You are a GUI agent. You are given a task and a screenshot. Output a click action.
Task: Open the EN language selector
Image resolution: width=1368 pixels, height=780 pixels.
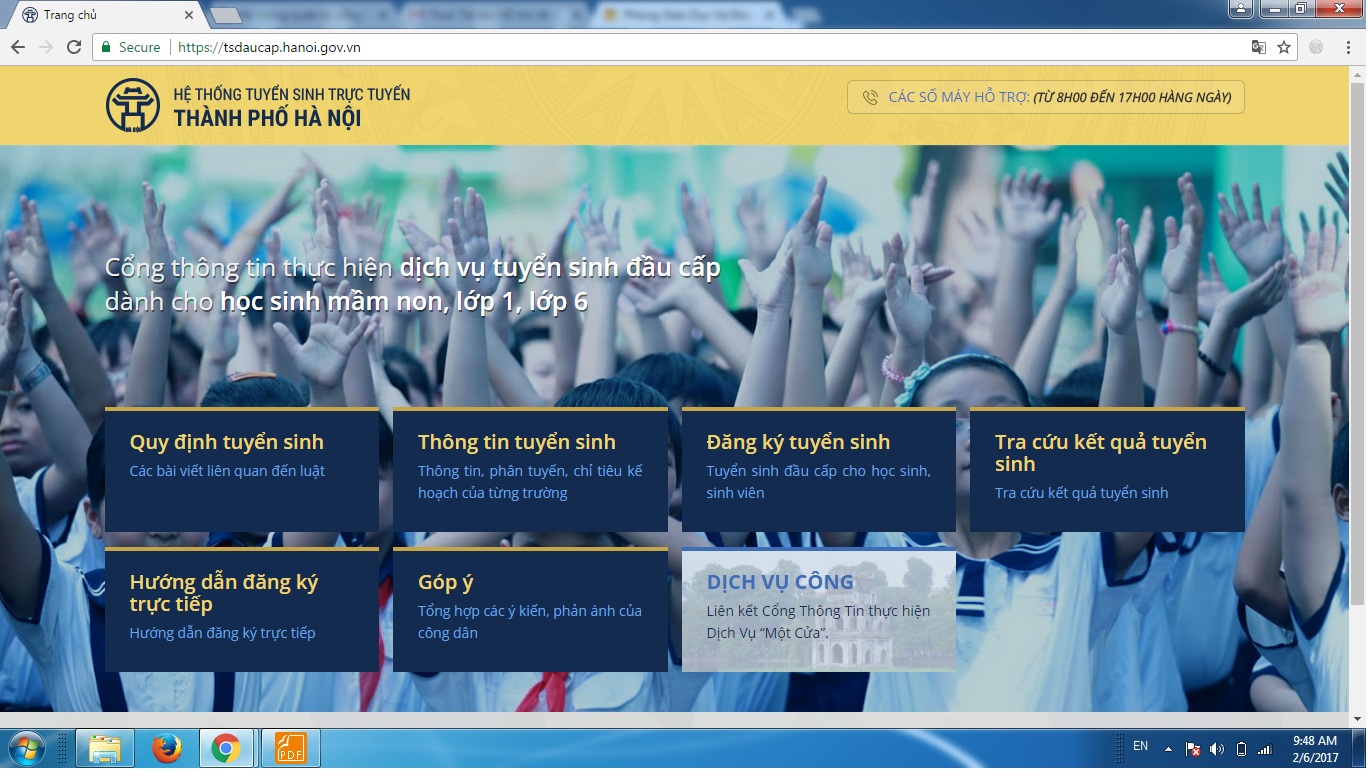pos(1140,746)
